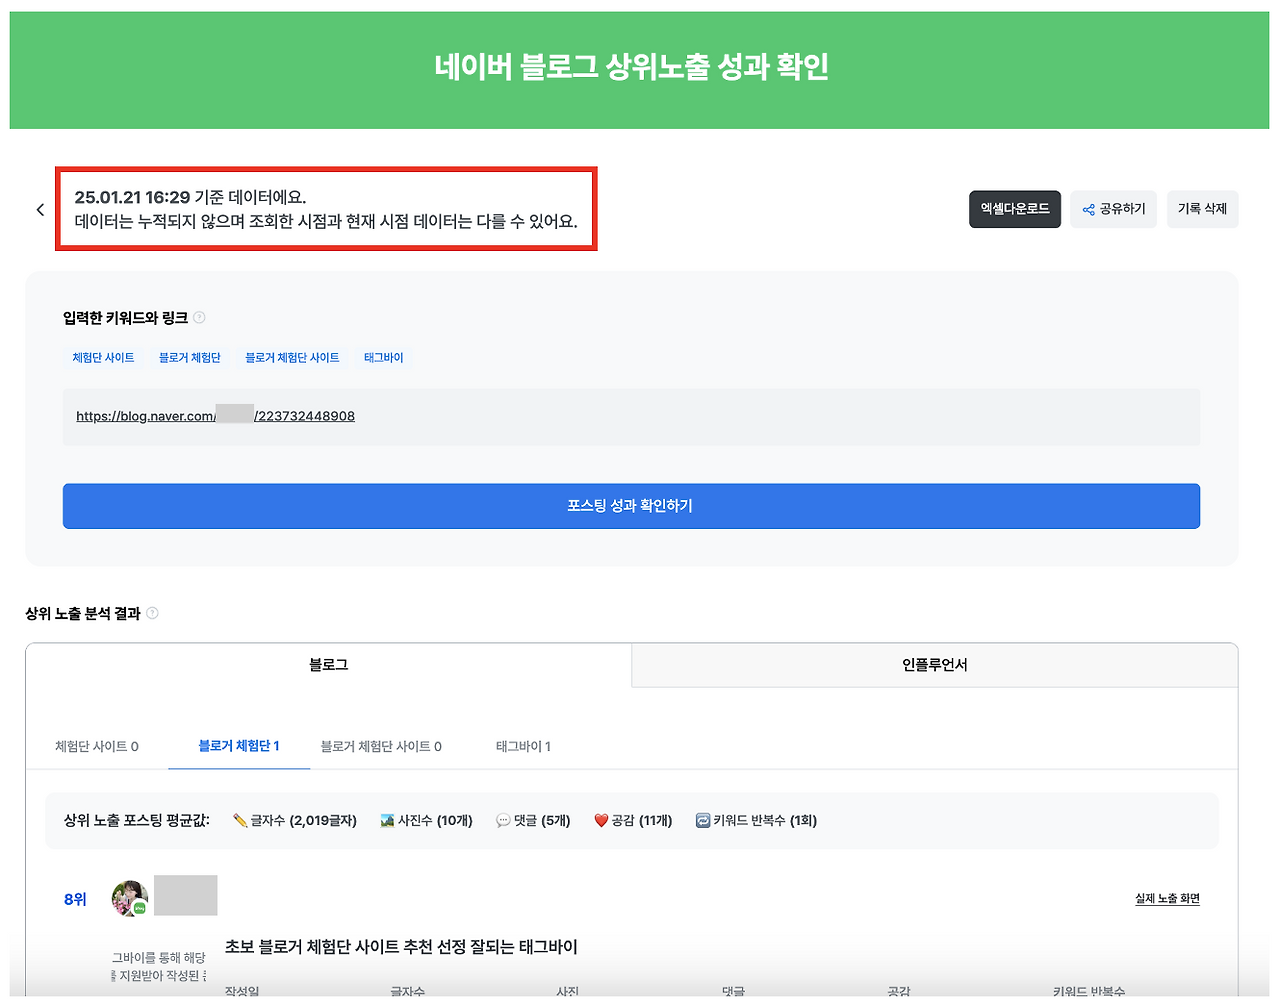Open the help tooltip beside 상위 노출 분석 결과
Viewport: 1280px width, 1006px height.
[x=152, y=613]
